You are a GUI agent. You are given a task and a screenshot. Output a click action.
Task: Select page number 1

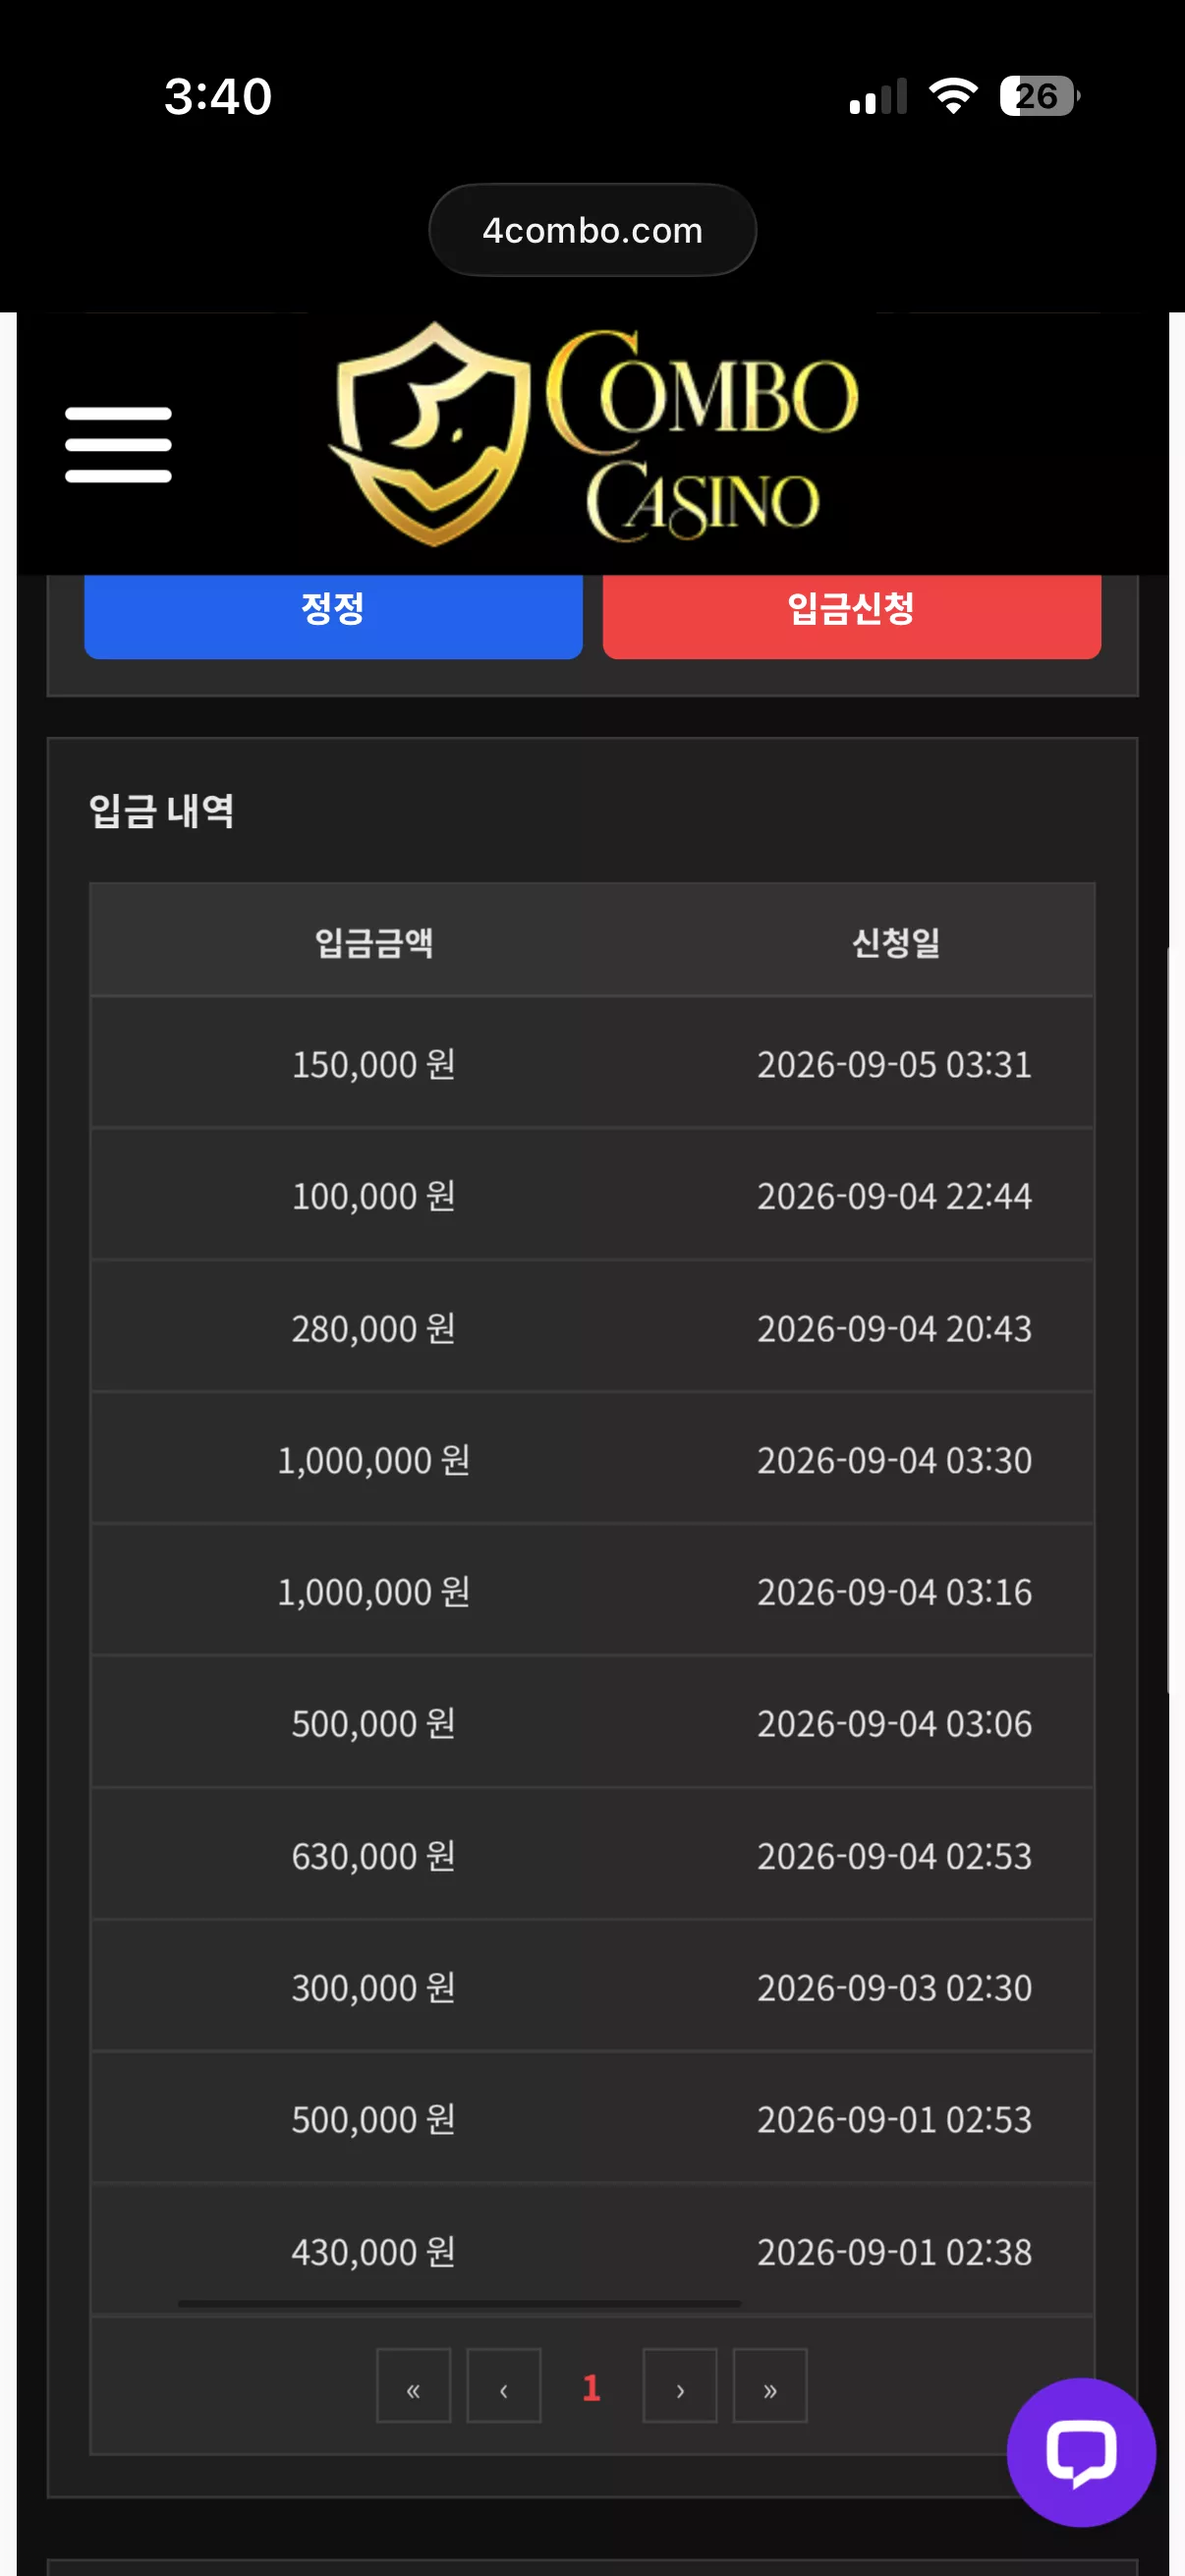click(x=591, y=2387)
